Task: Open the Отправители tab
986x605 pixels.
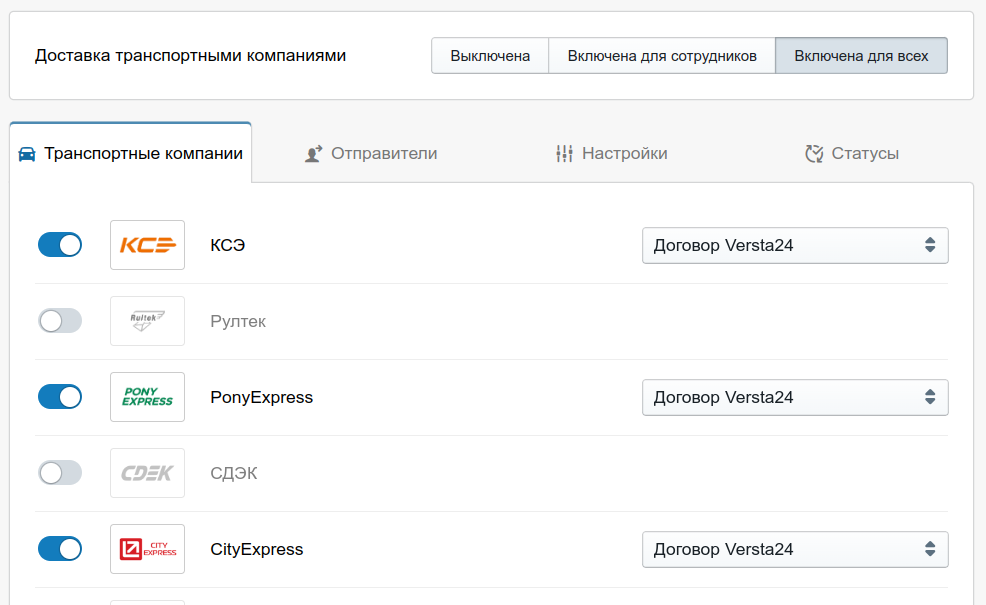Action: coord(371,153)
